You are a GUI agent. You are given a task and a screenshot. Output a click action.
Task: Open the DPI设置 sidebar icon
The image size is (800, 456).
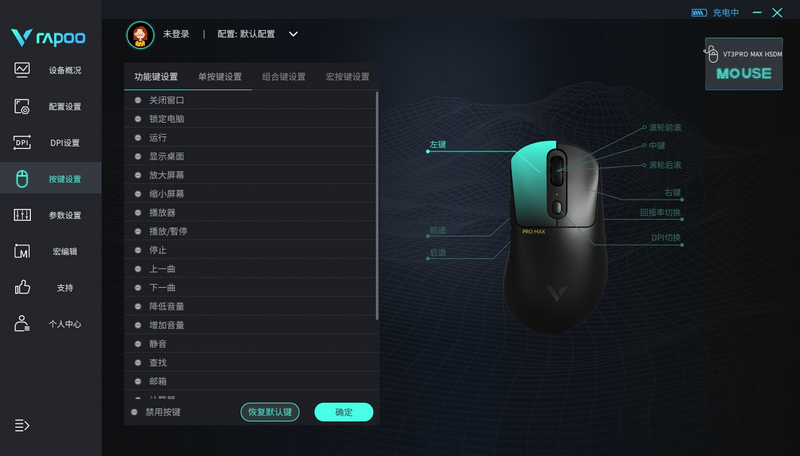22,142
